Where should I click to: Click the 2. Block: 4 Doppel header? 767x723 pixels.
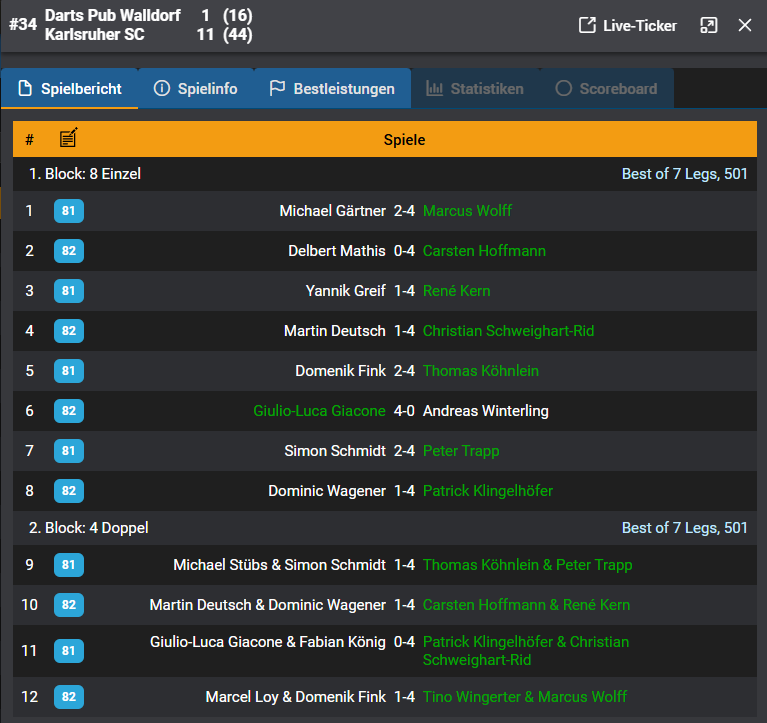89,528
